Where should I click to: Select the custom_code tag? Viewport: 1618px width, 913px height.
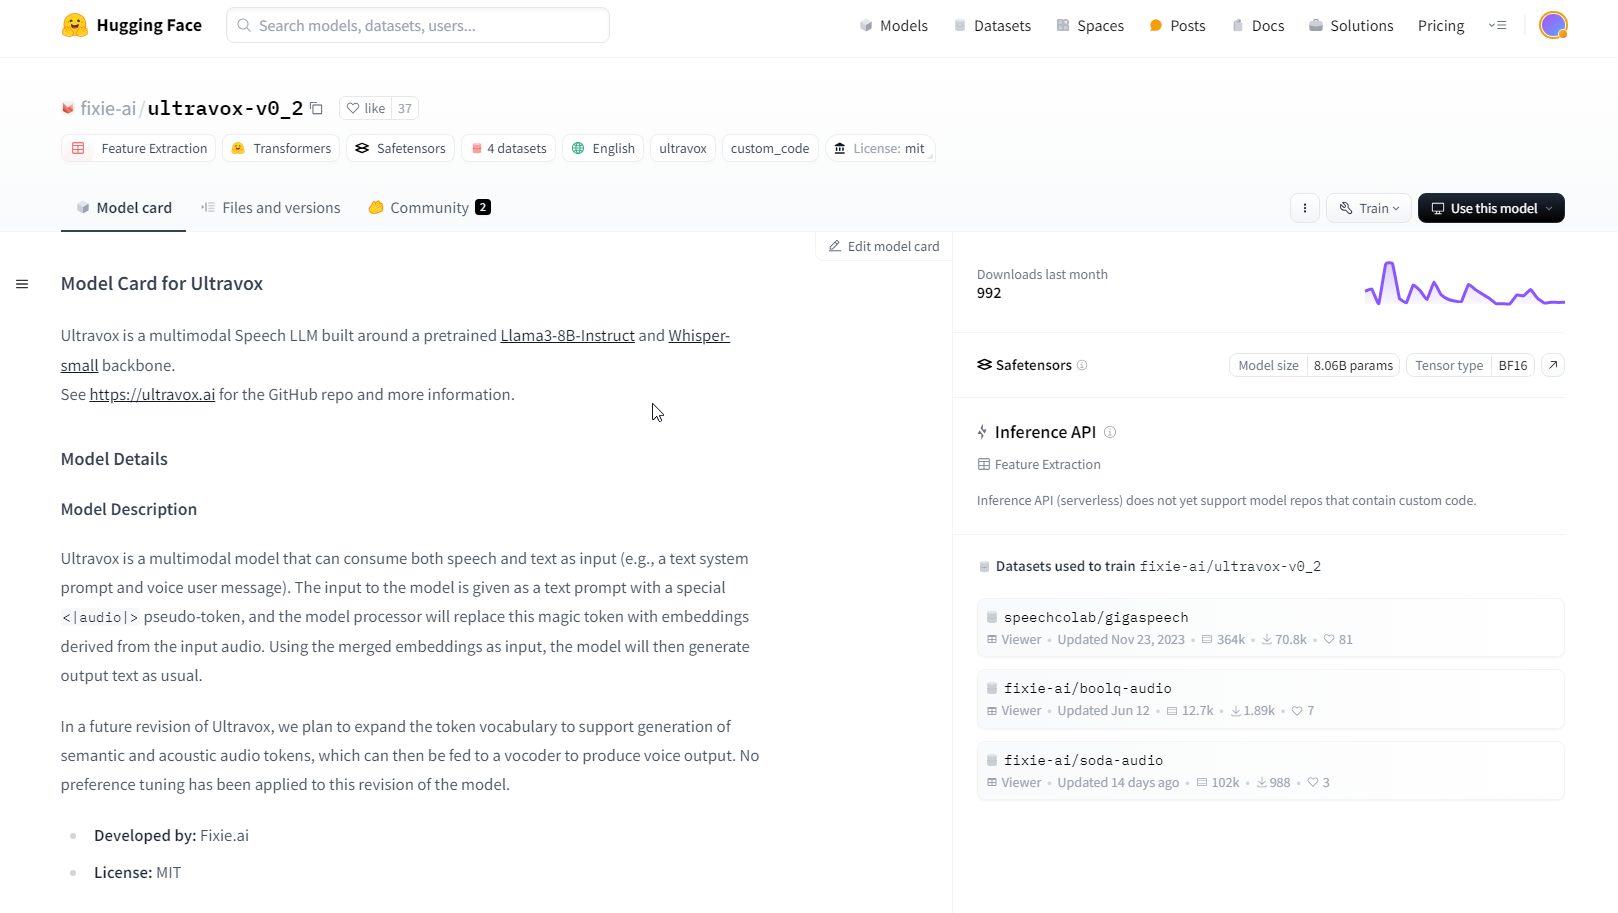[770, 148]
